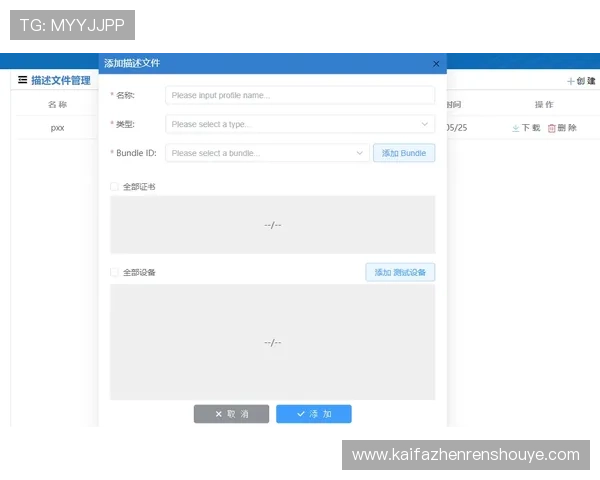The width and height of the screenshot is (600, 480).
Task: Close the 添加描述文件 dialog
Action: [436, 63]
